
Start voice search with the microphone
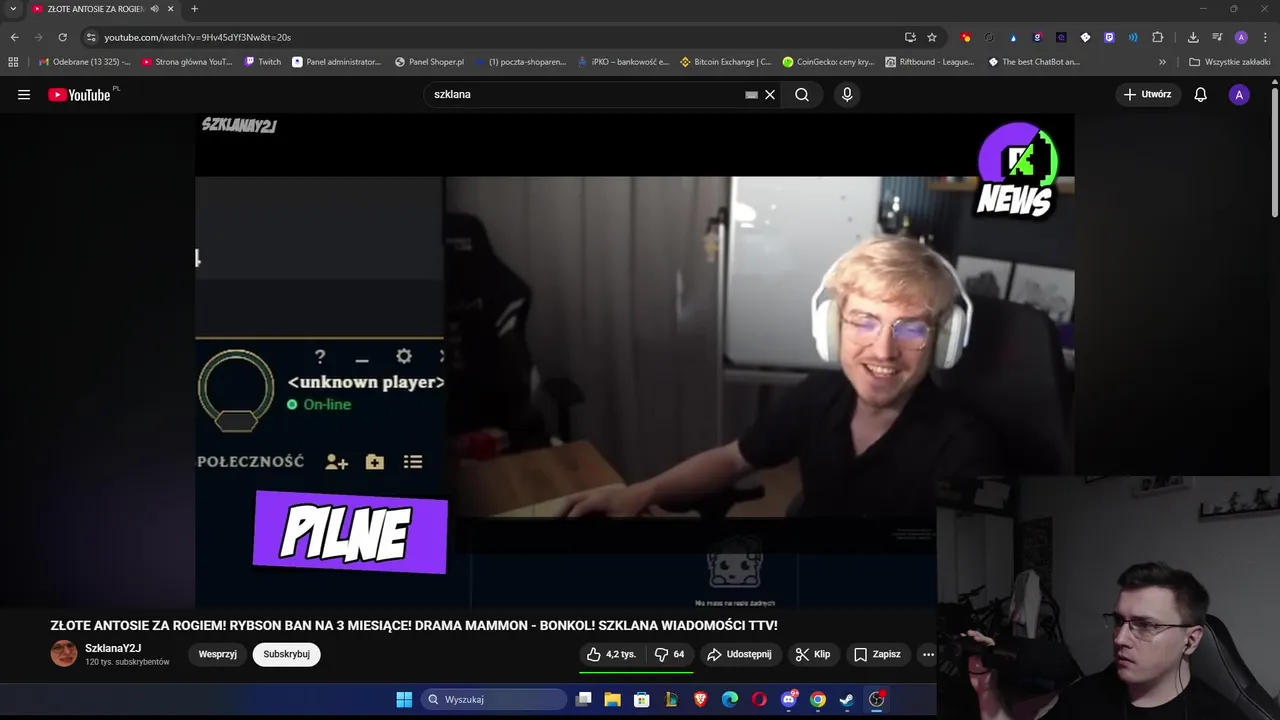(847, 95)
